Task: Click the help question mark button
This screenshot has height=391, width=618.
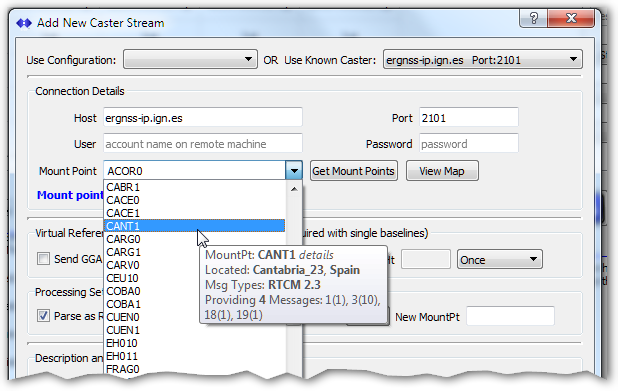Action: pyautogui.click(x=533, y=18)
